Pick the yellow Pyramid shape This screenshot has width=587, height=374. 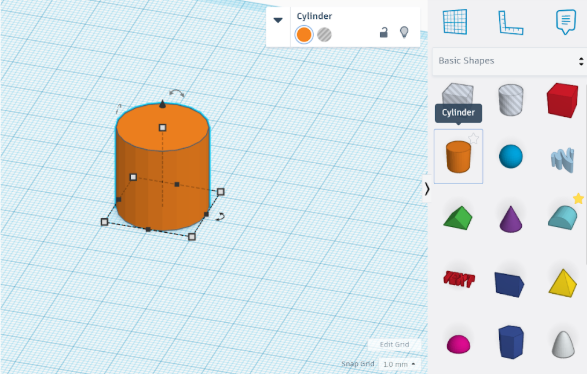[563, 283]
